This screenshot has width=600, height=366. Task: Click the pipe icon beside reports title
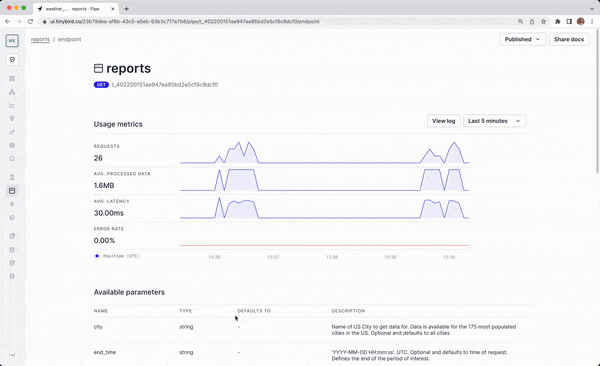pyautogui.click(x=98, y=69)
